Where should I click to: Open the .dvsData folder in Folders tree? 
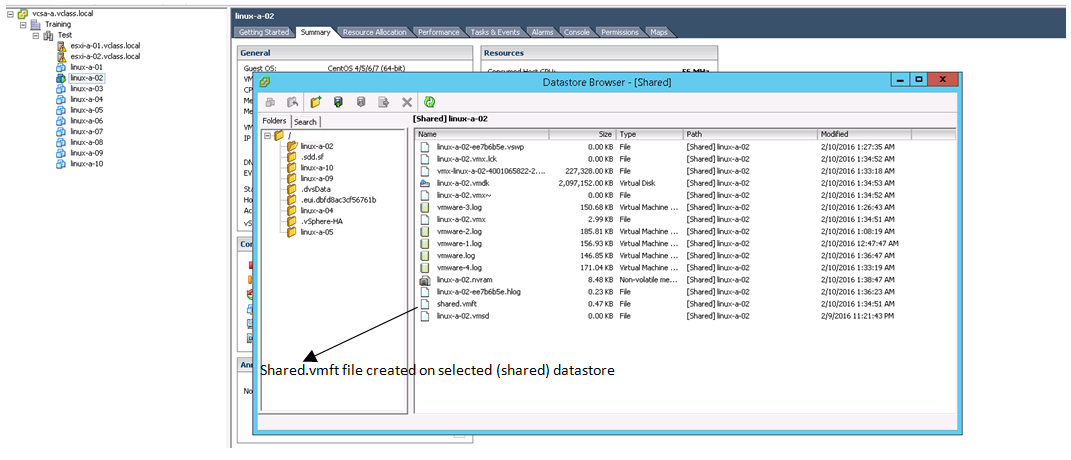click(x=317, y=189)
